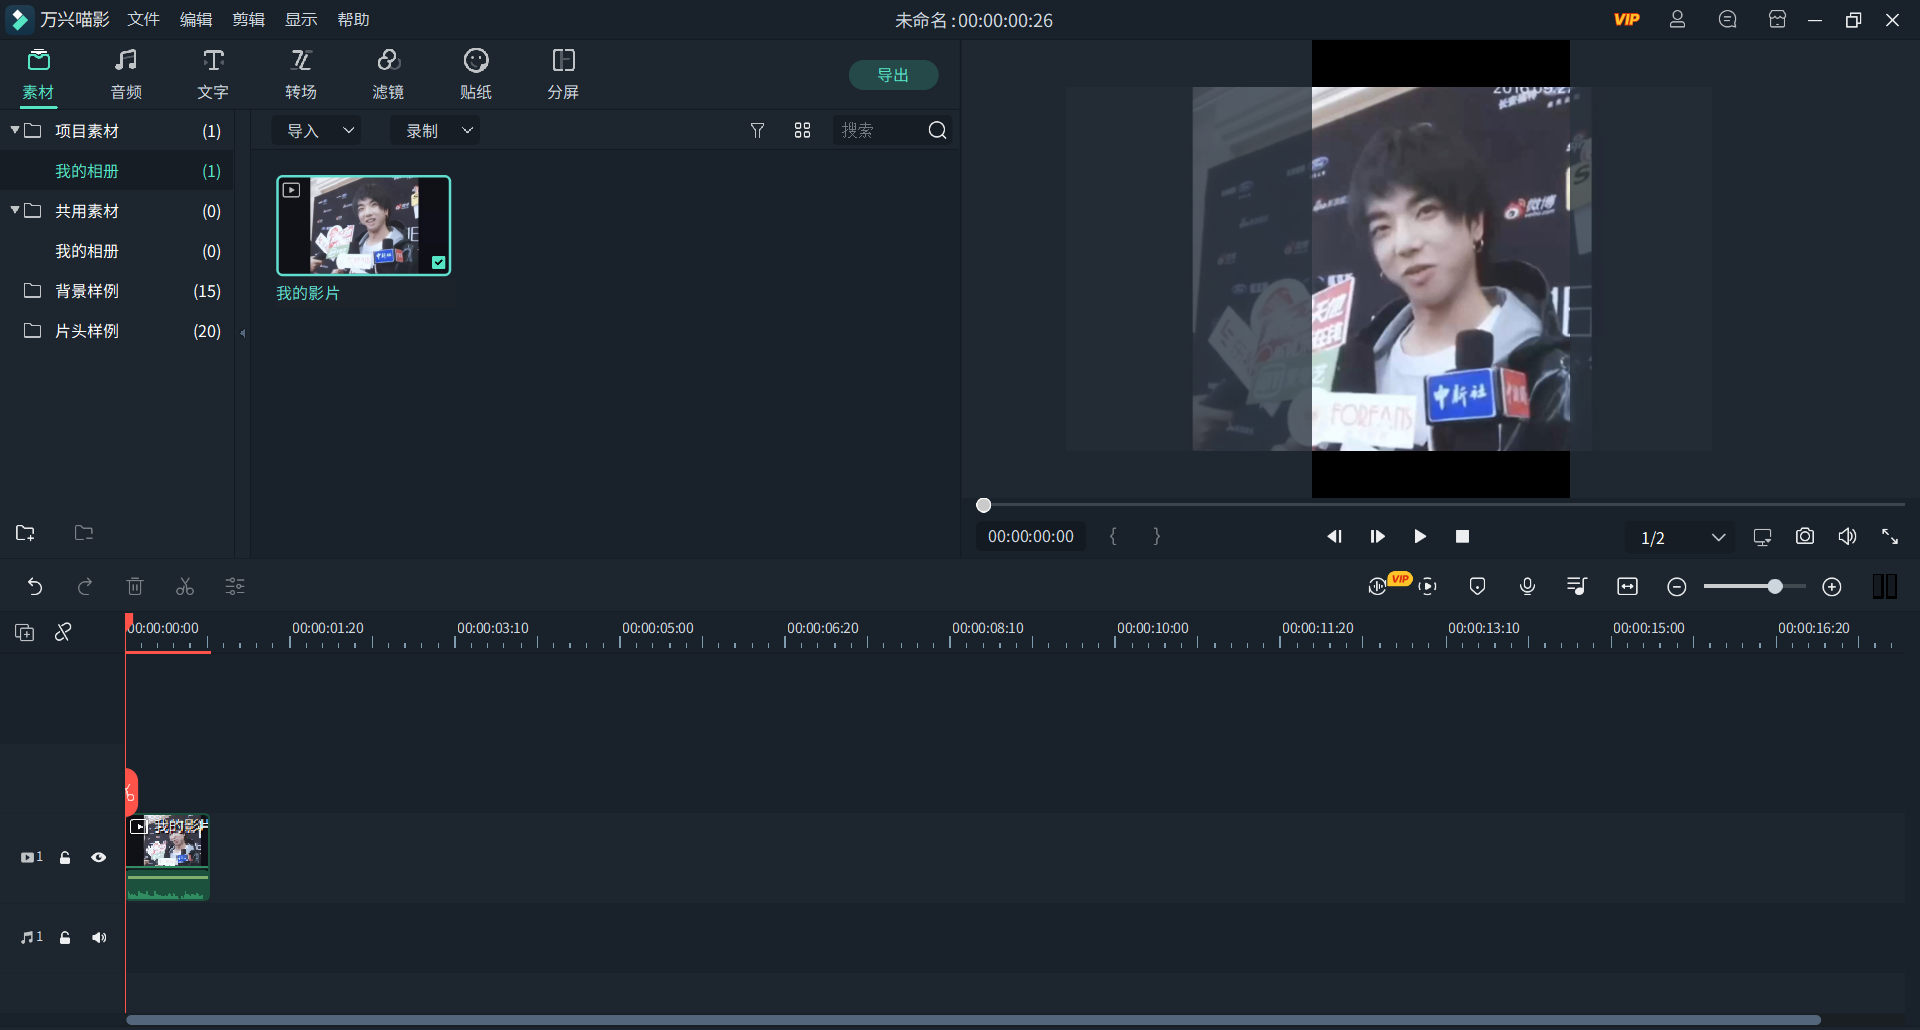Open the 录制 record dropdown

point(435,131)
